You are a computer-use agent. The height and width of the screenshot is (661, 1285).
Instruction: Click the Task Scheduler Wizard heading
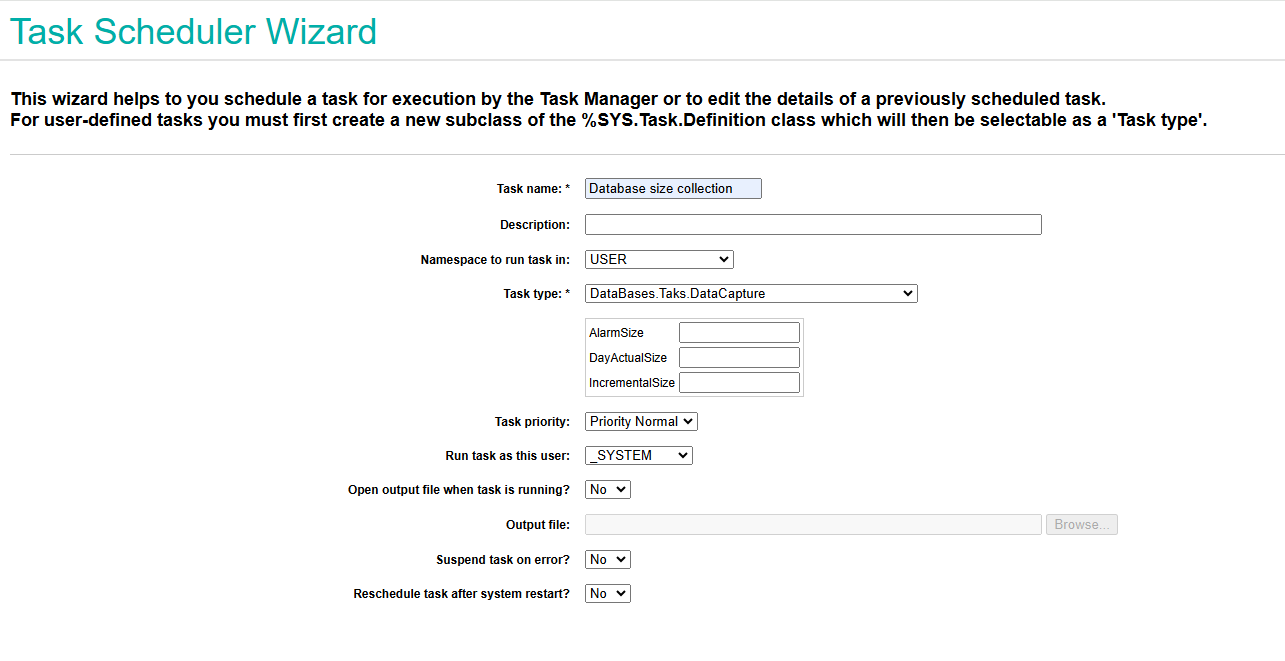194,32
